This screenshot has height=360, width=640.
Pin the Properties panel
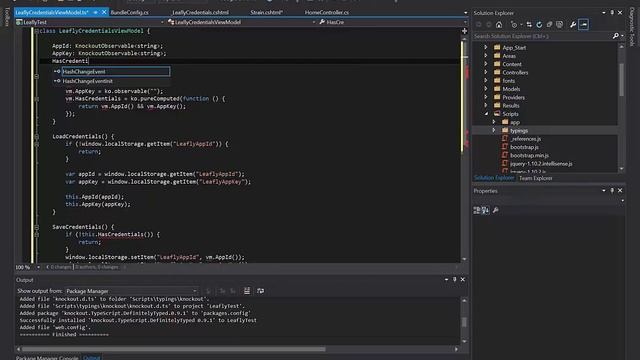pyautogui.click(x=612, y=191)
